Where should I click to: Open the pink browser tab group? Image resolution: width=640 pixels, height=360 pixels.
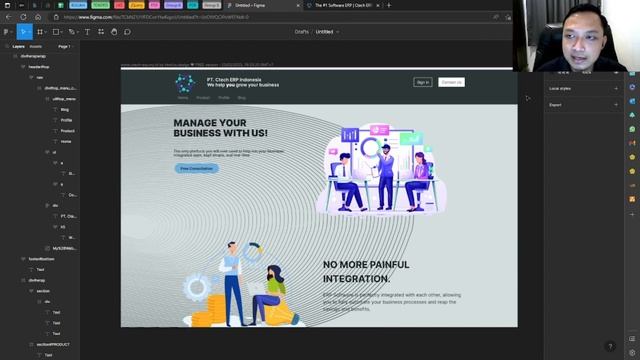pos(154,5)
